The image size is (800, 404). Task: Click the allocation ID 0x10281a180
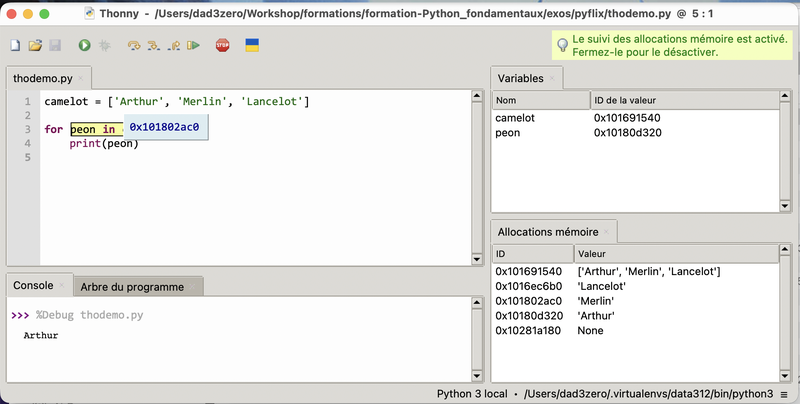tap(528, 331)
